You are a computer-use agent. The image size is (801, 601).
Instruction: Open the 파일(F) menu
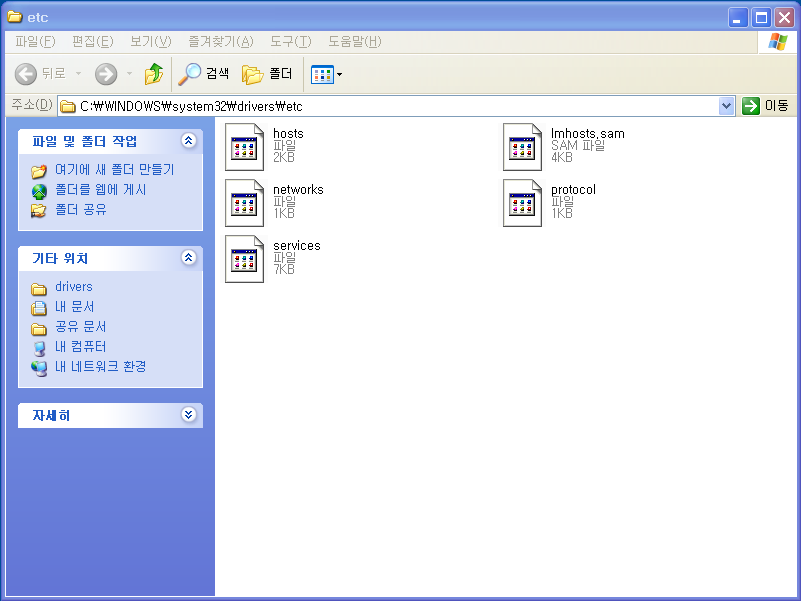coord(35,41)
